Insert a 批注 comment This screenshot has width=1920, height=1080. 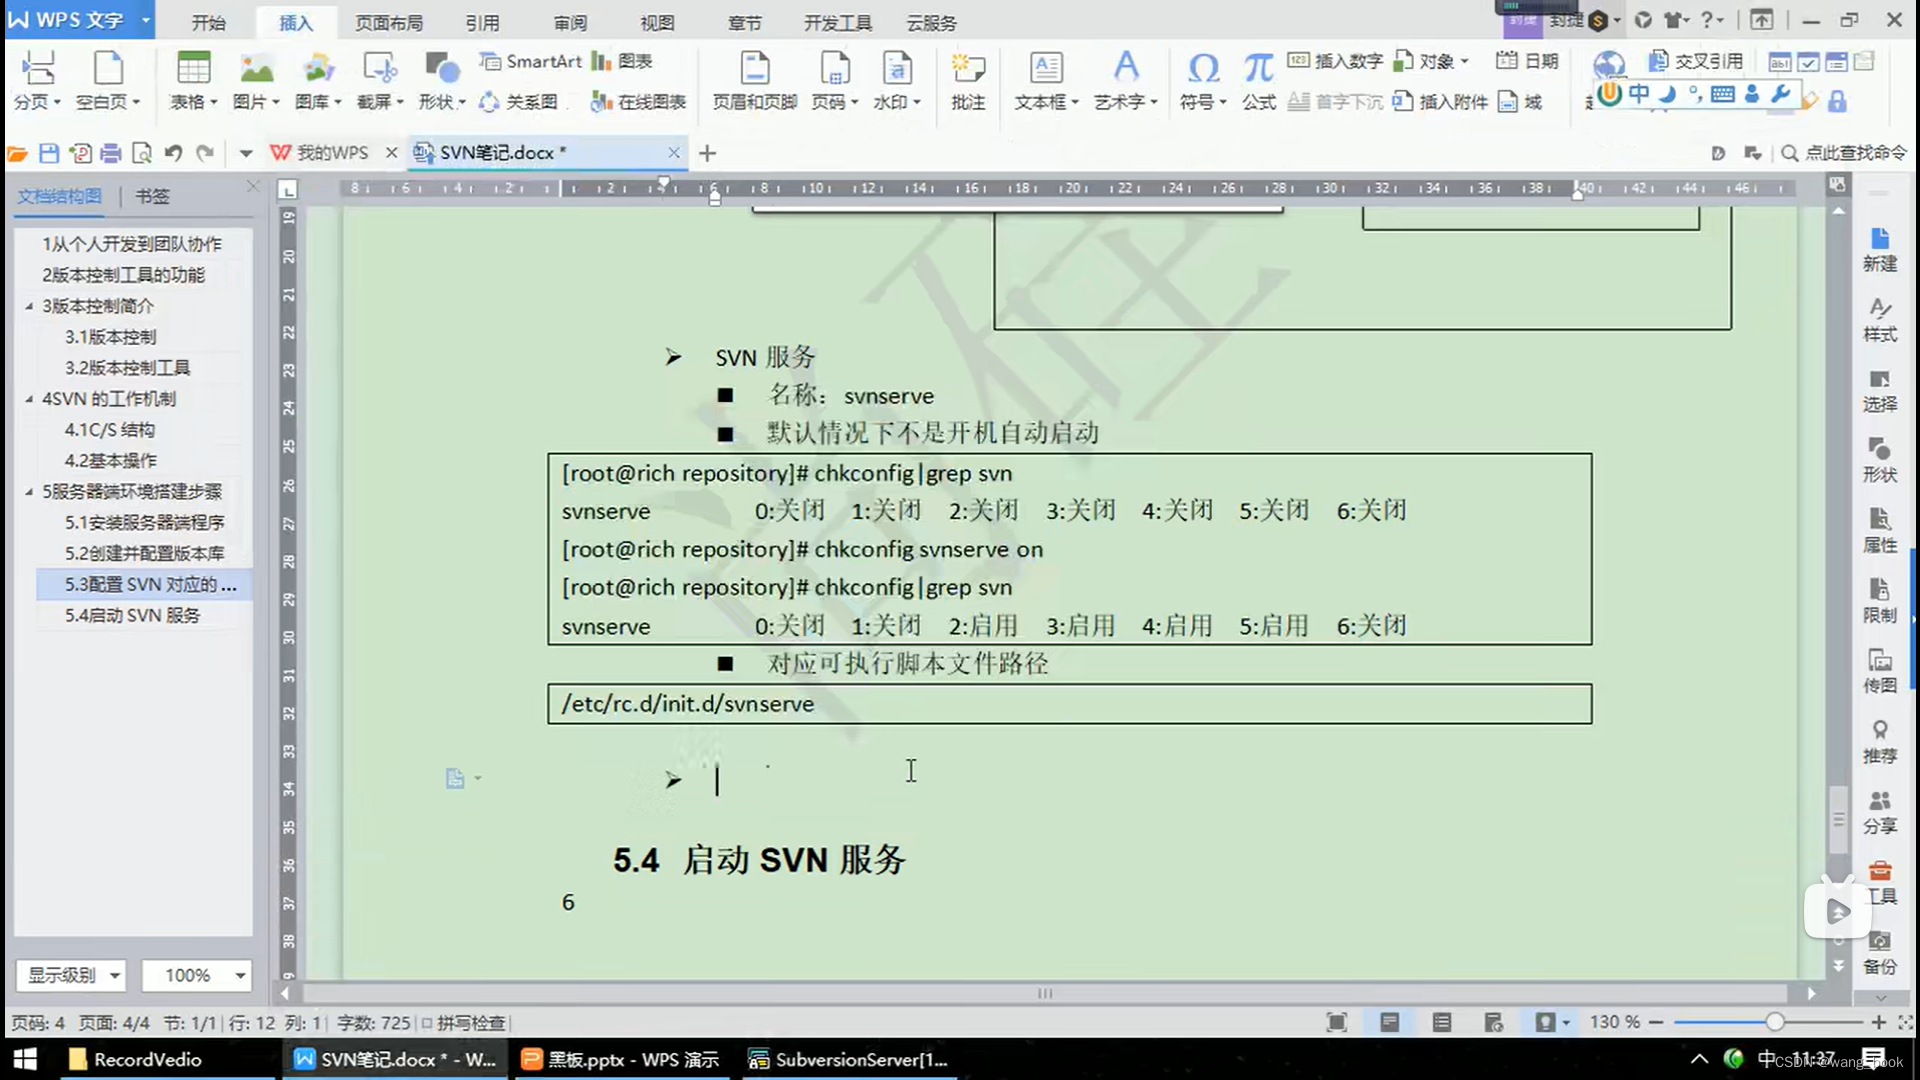966,80
